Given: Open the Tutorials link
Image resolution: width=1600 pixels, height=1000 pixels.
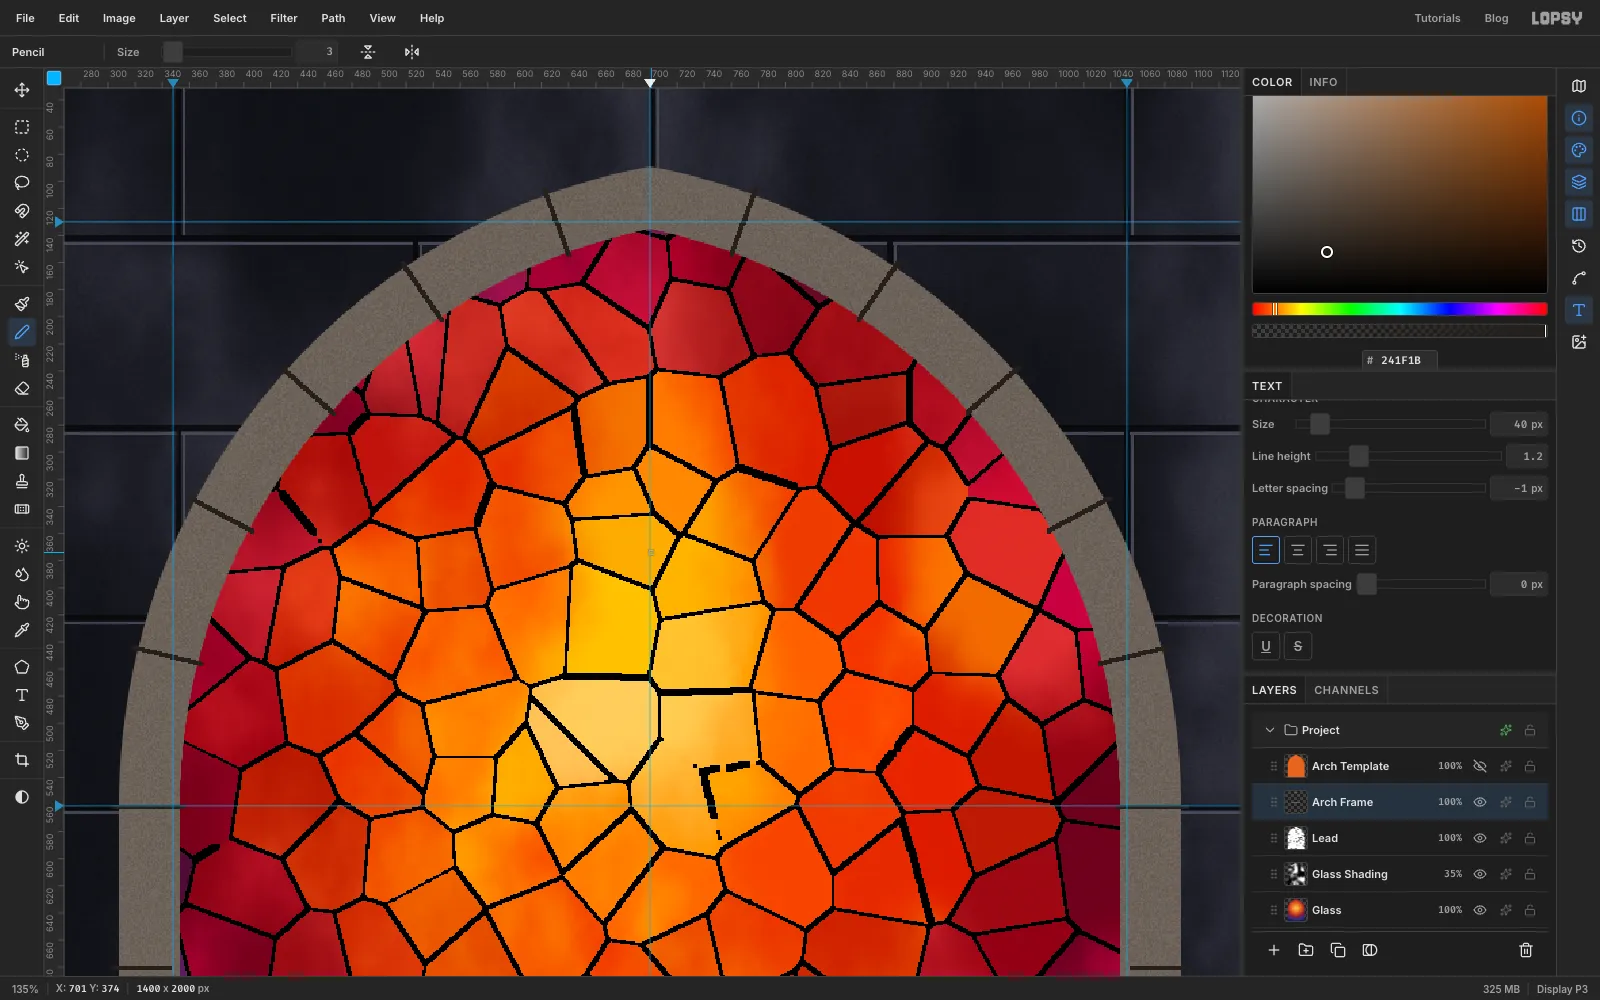Looking at the screenshot, I should click(1437, 18).
